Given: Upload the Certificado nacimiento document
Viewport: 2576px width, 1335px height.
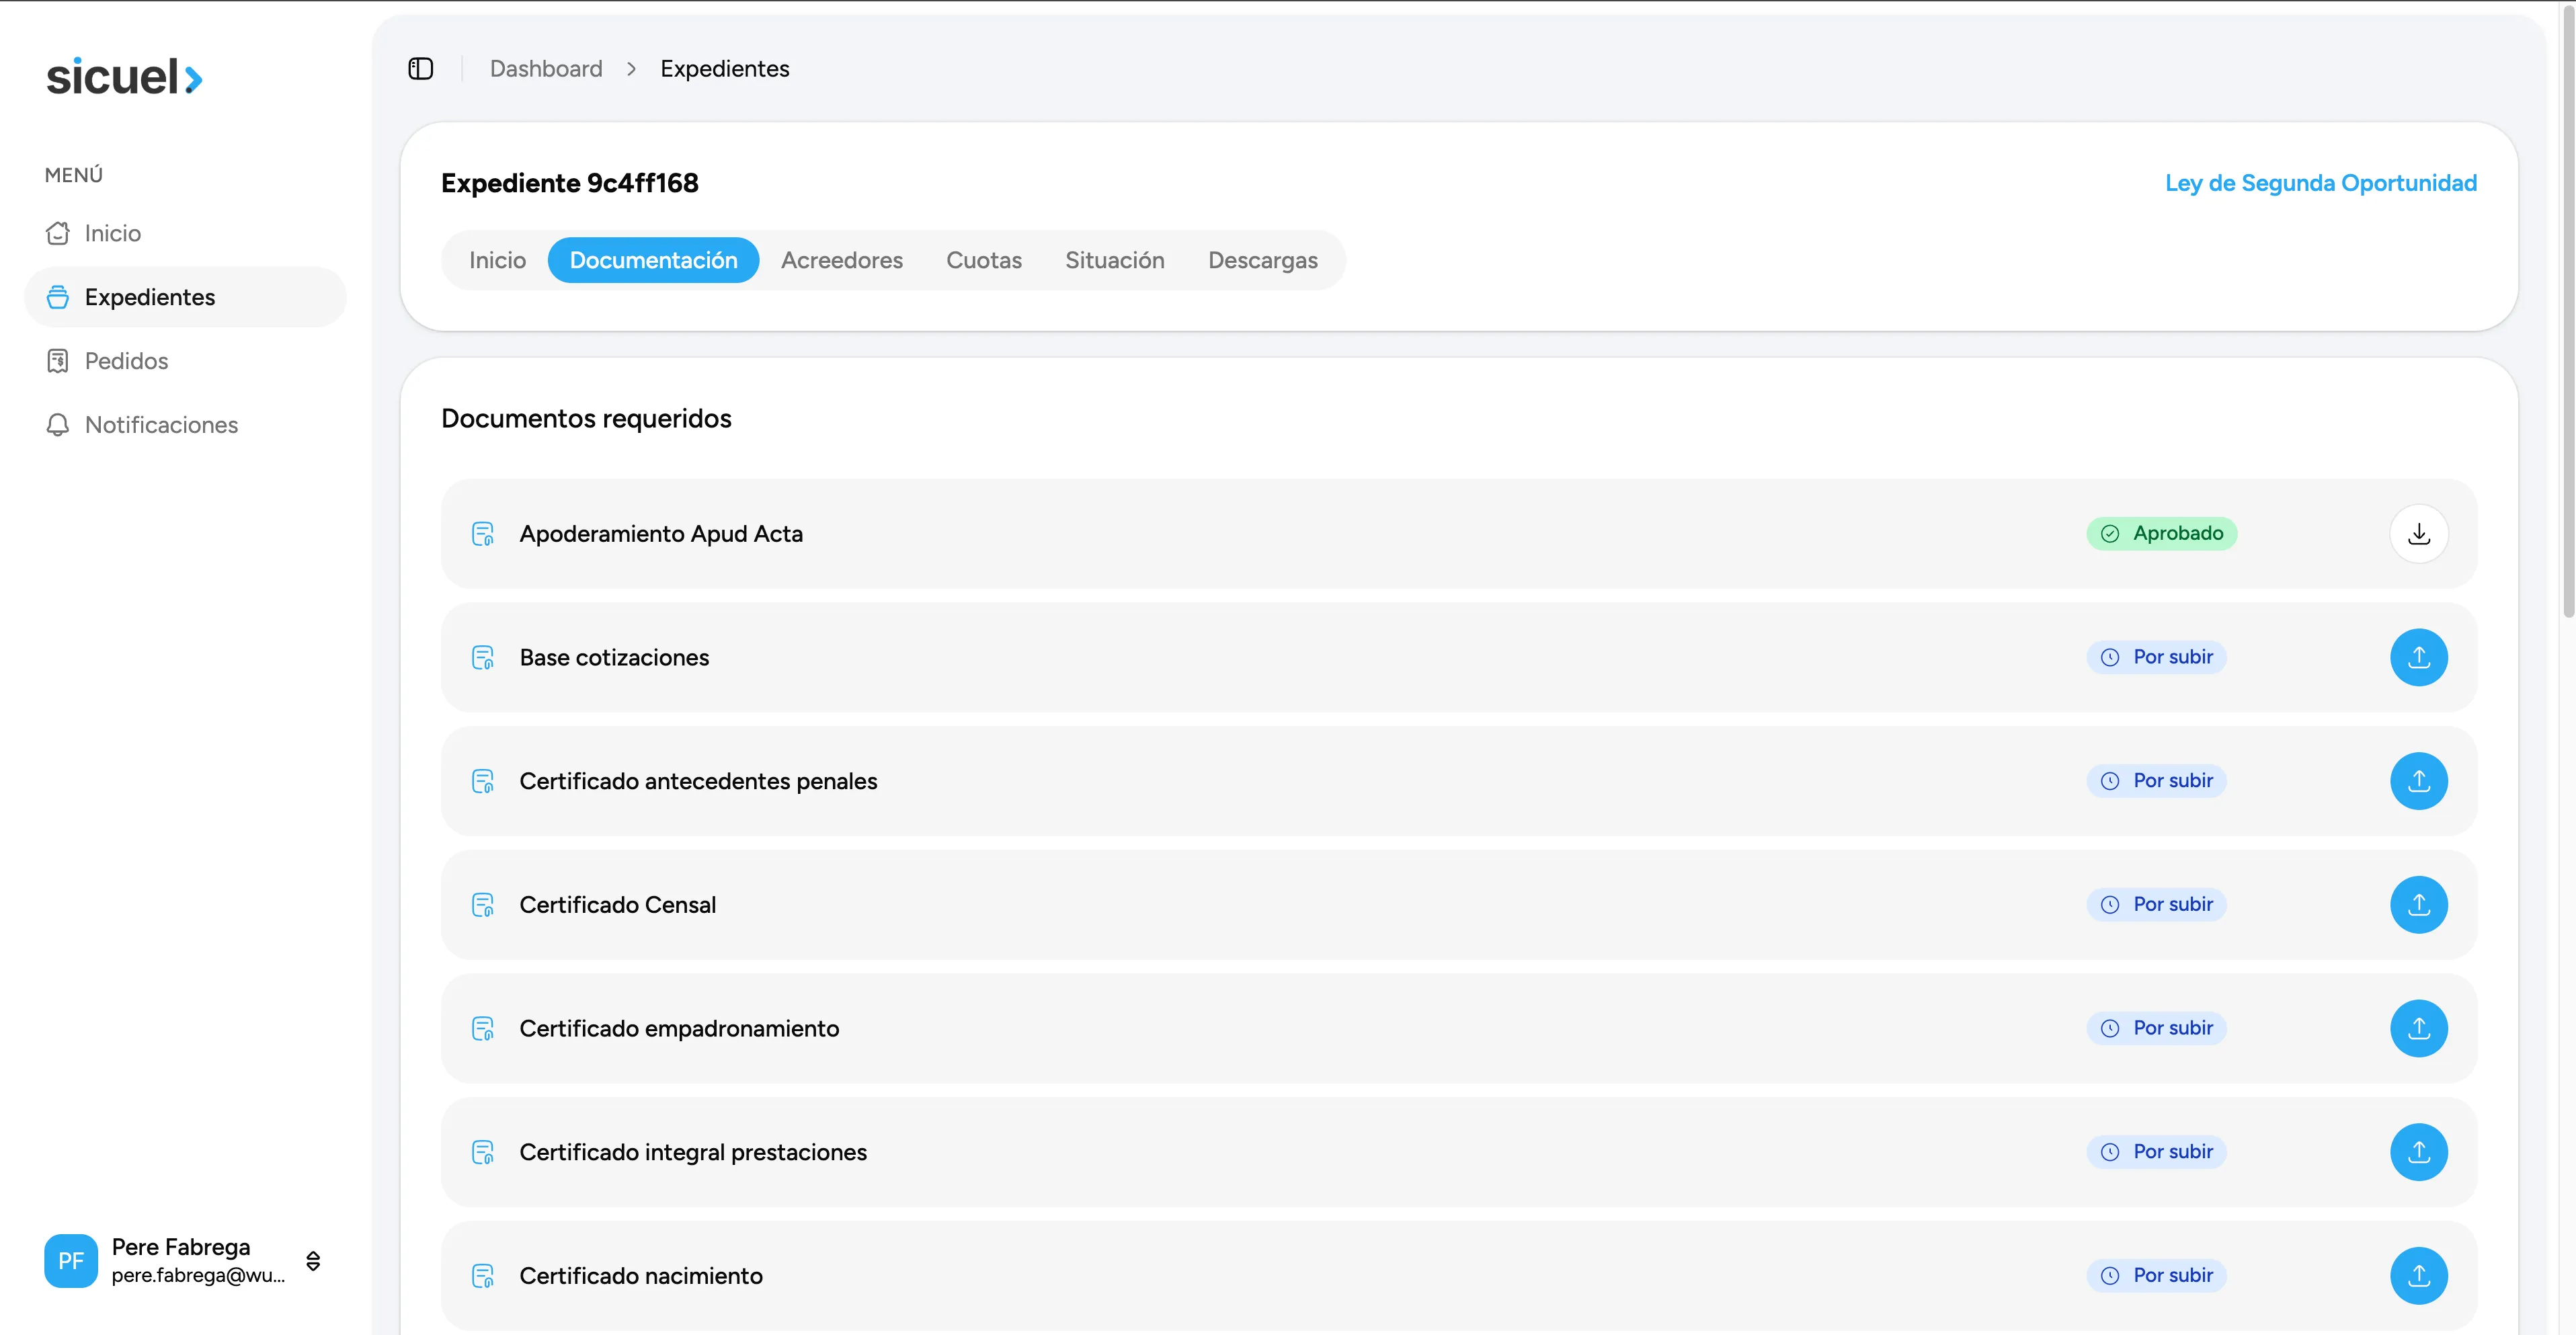Looking at the screenshot, I should [x=2419, y=1276].
